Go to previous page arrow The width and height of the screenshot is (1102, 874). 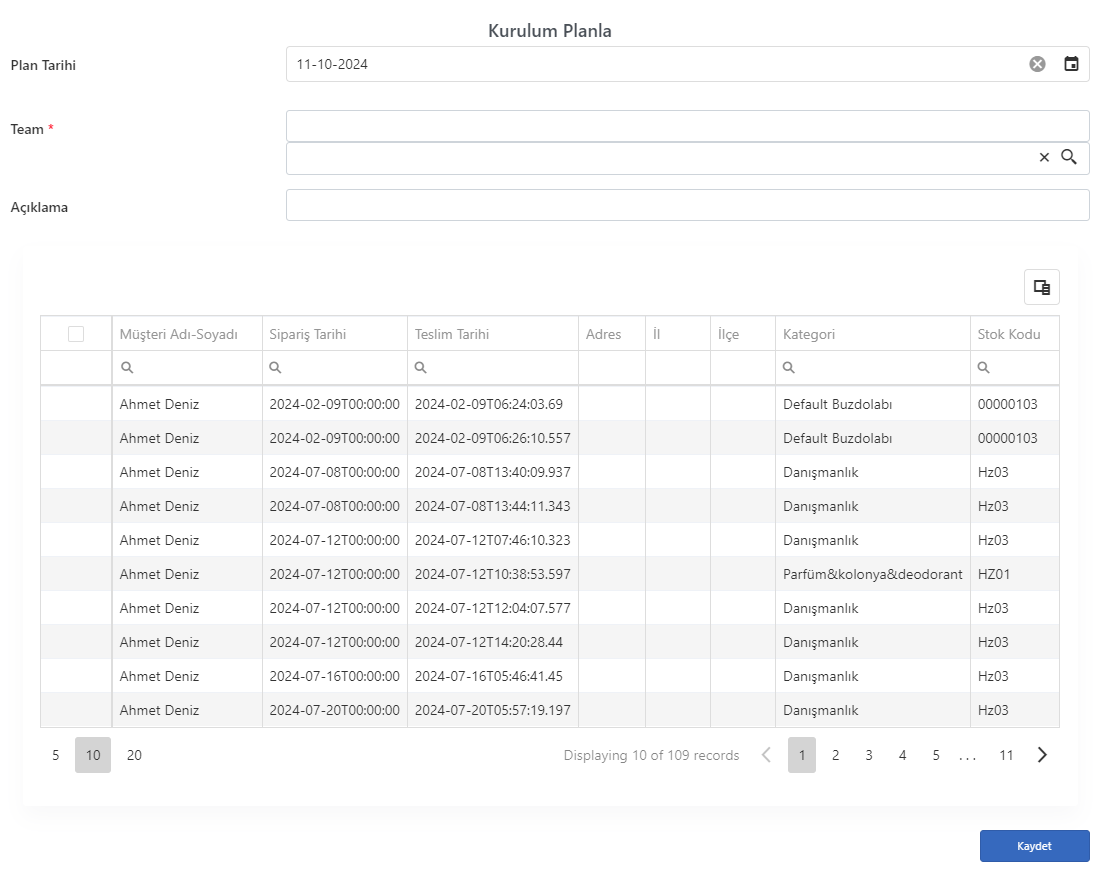[766, 755]
